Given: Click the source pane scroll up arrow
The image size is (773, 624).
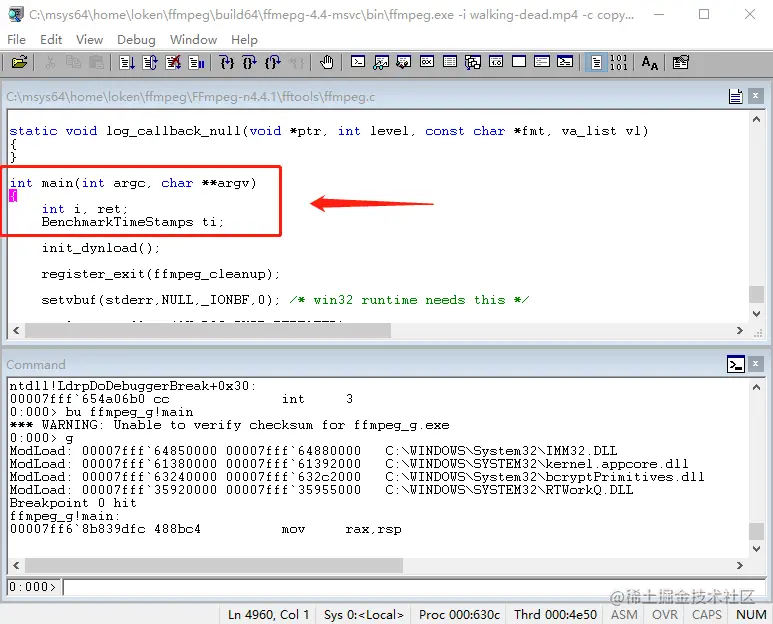Looking at the screenshot, I should pos(756,119).
